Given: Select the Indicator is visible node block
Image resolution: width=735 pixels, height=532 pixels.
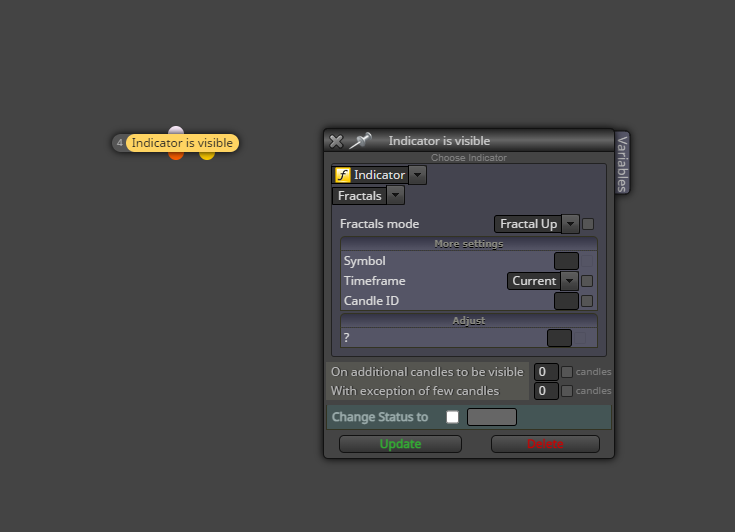Looking at the screenshot, I should tap(182, 143).
